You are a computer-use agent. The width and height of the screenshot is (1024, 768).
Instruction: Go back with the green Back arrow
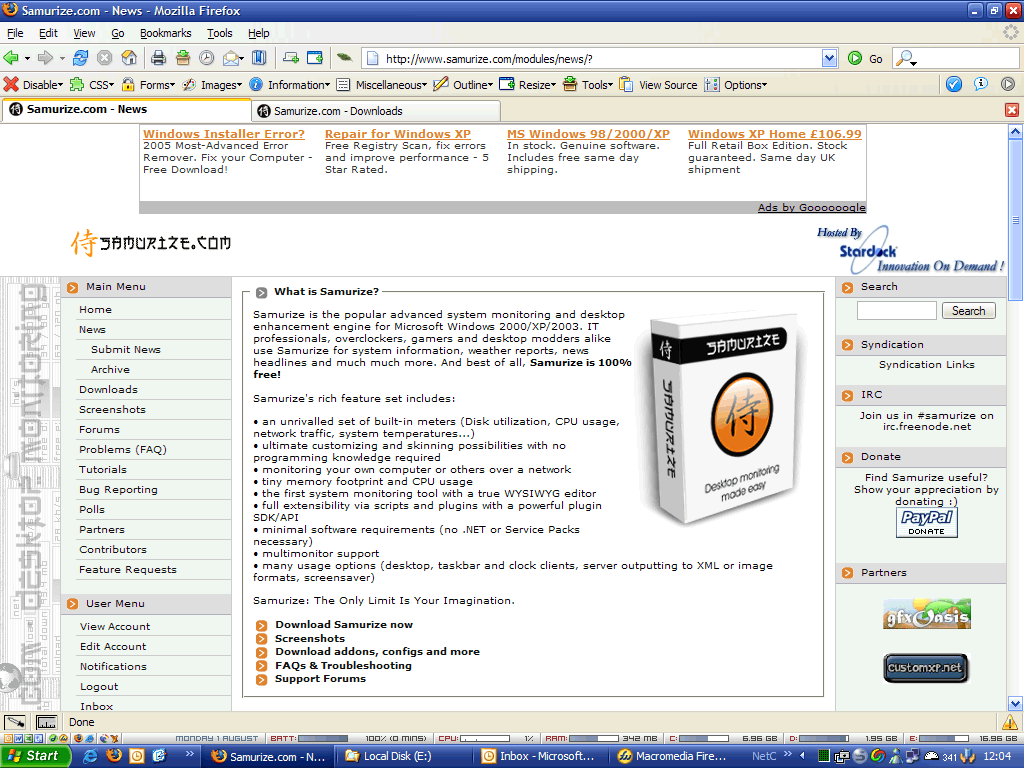pyautogui.click(x=11, y=58)
